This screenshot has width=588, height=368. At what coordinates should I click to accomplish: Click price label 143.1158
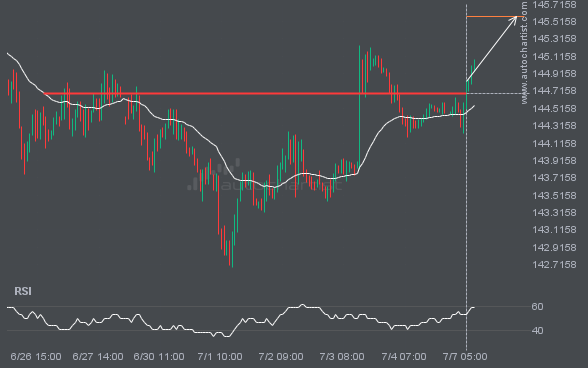pyautogui.click(x=554, y=230)
